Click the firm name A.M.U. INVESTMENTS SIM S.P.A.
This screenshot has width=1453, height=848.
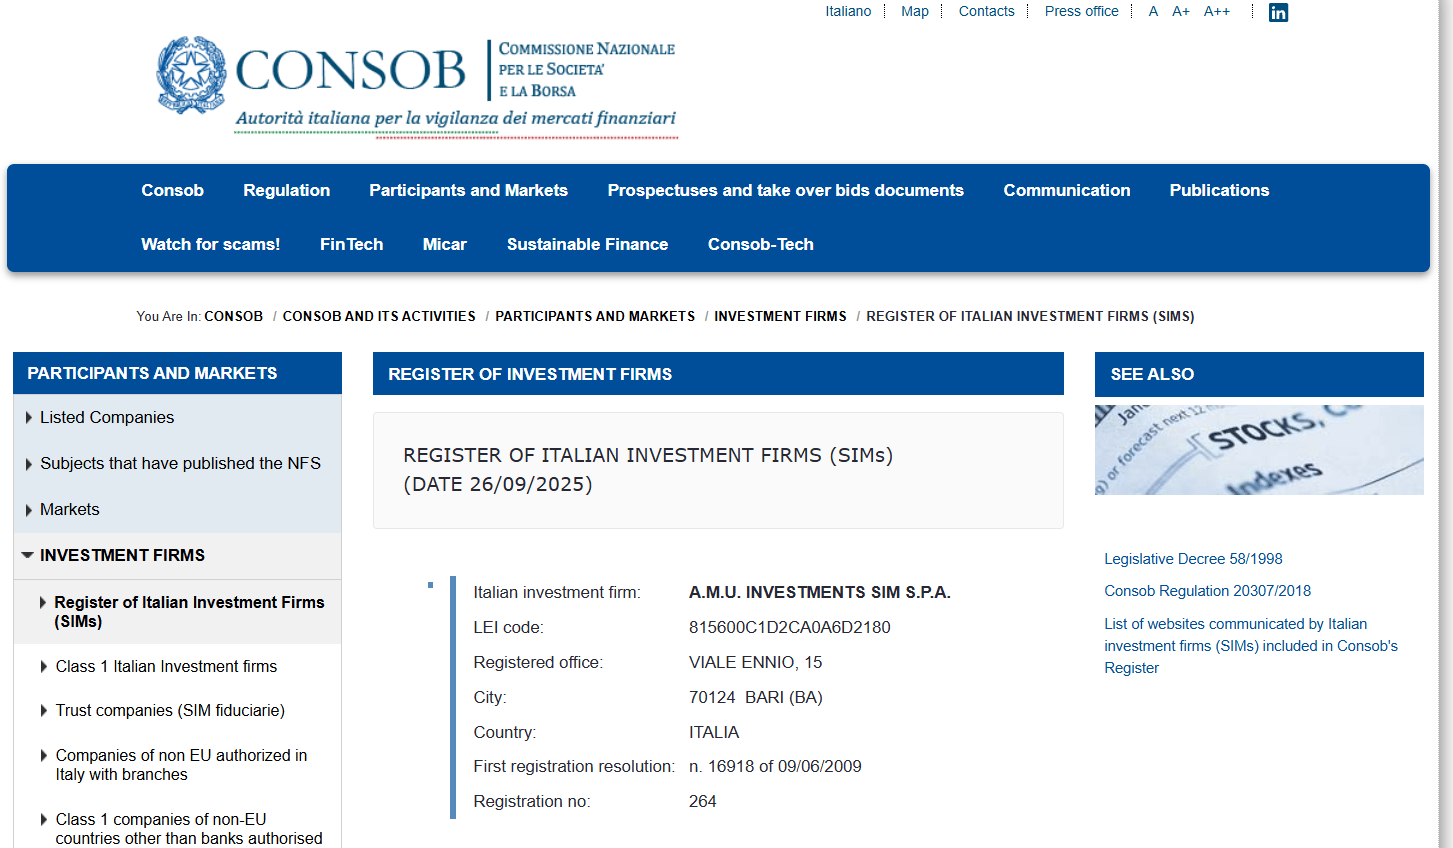[x=819, y=592]
